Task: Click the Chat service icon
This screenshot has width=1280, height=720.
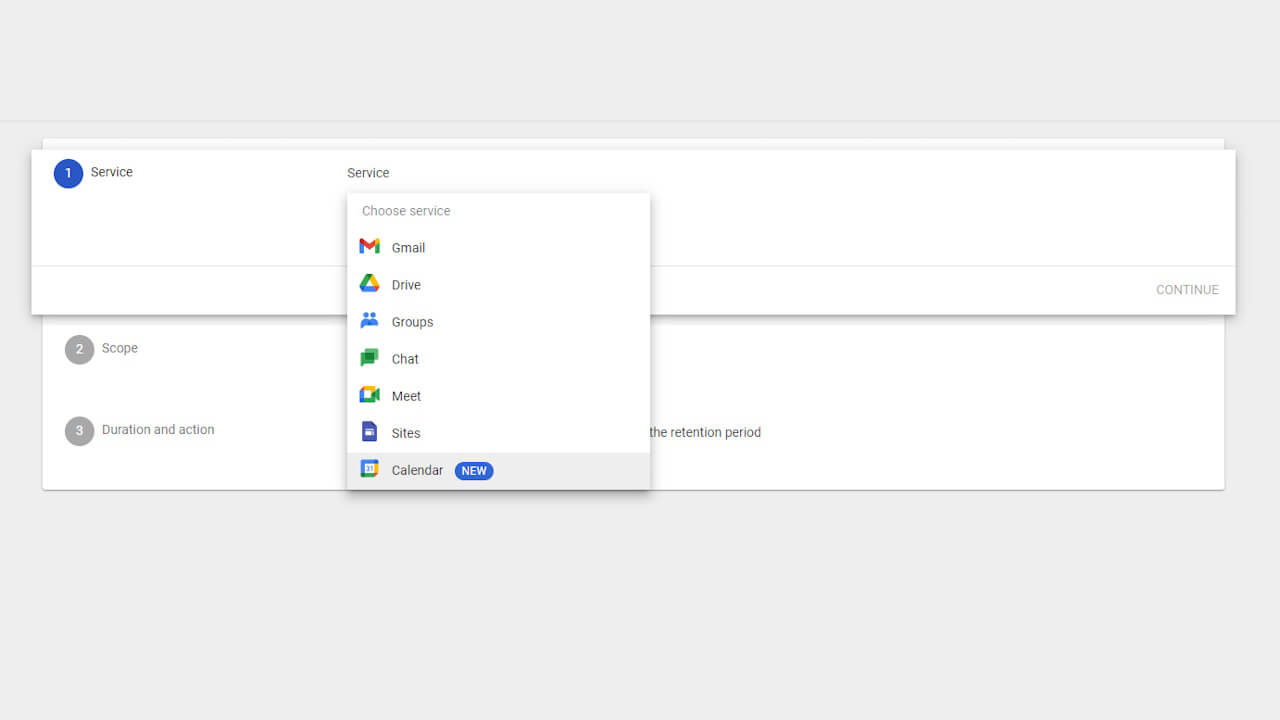Action: pos(370,358)
